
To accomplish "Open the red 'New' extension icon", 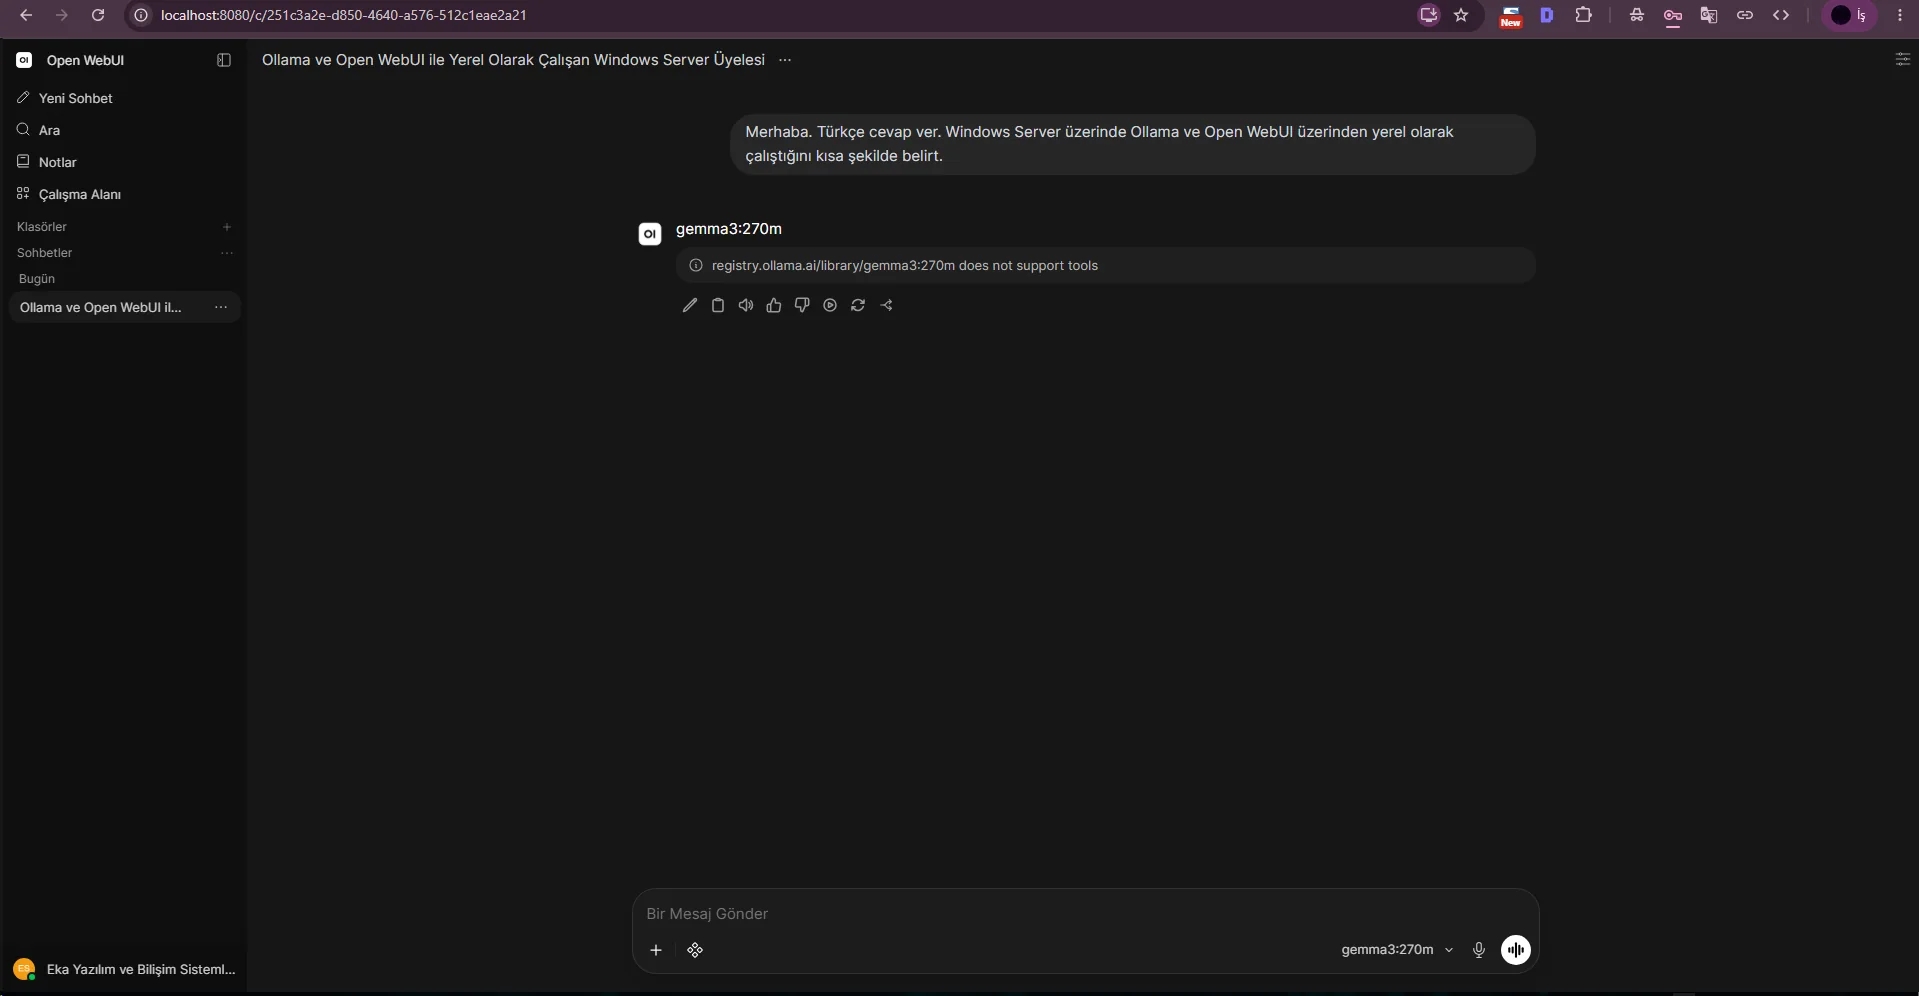I will [1511, 16].
